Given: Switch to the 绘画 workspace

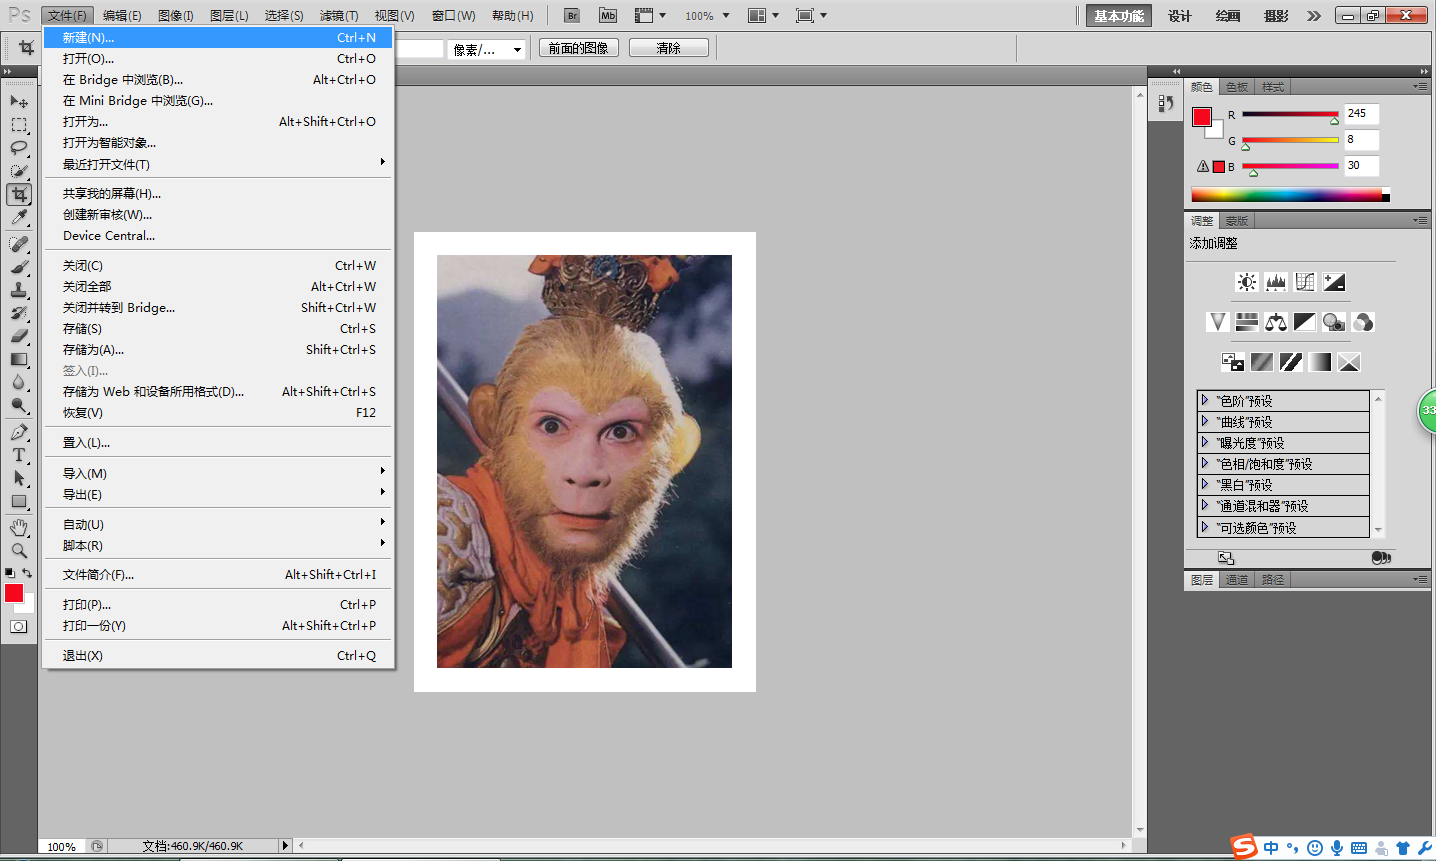Looking at the screenshot, I should click(x=1228, y=16).
